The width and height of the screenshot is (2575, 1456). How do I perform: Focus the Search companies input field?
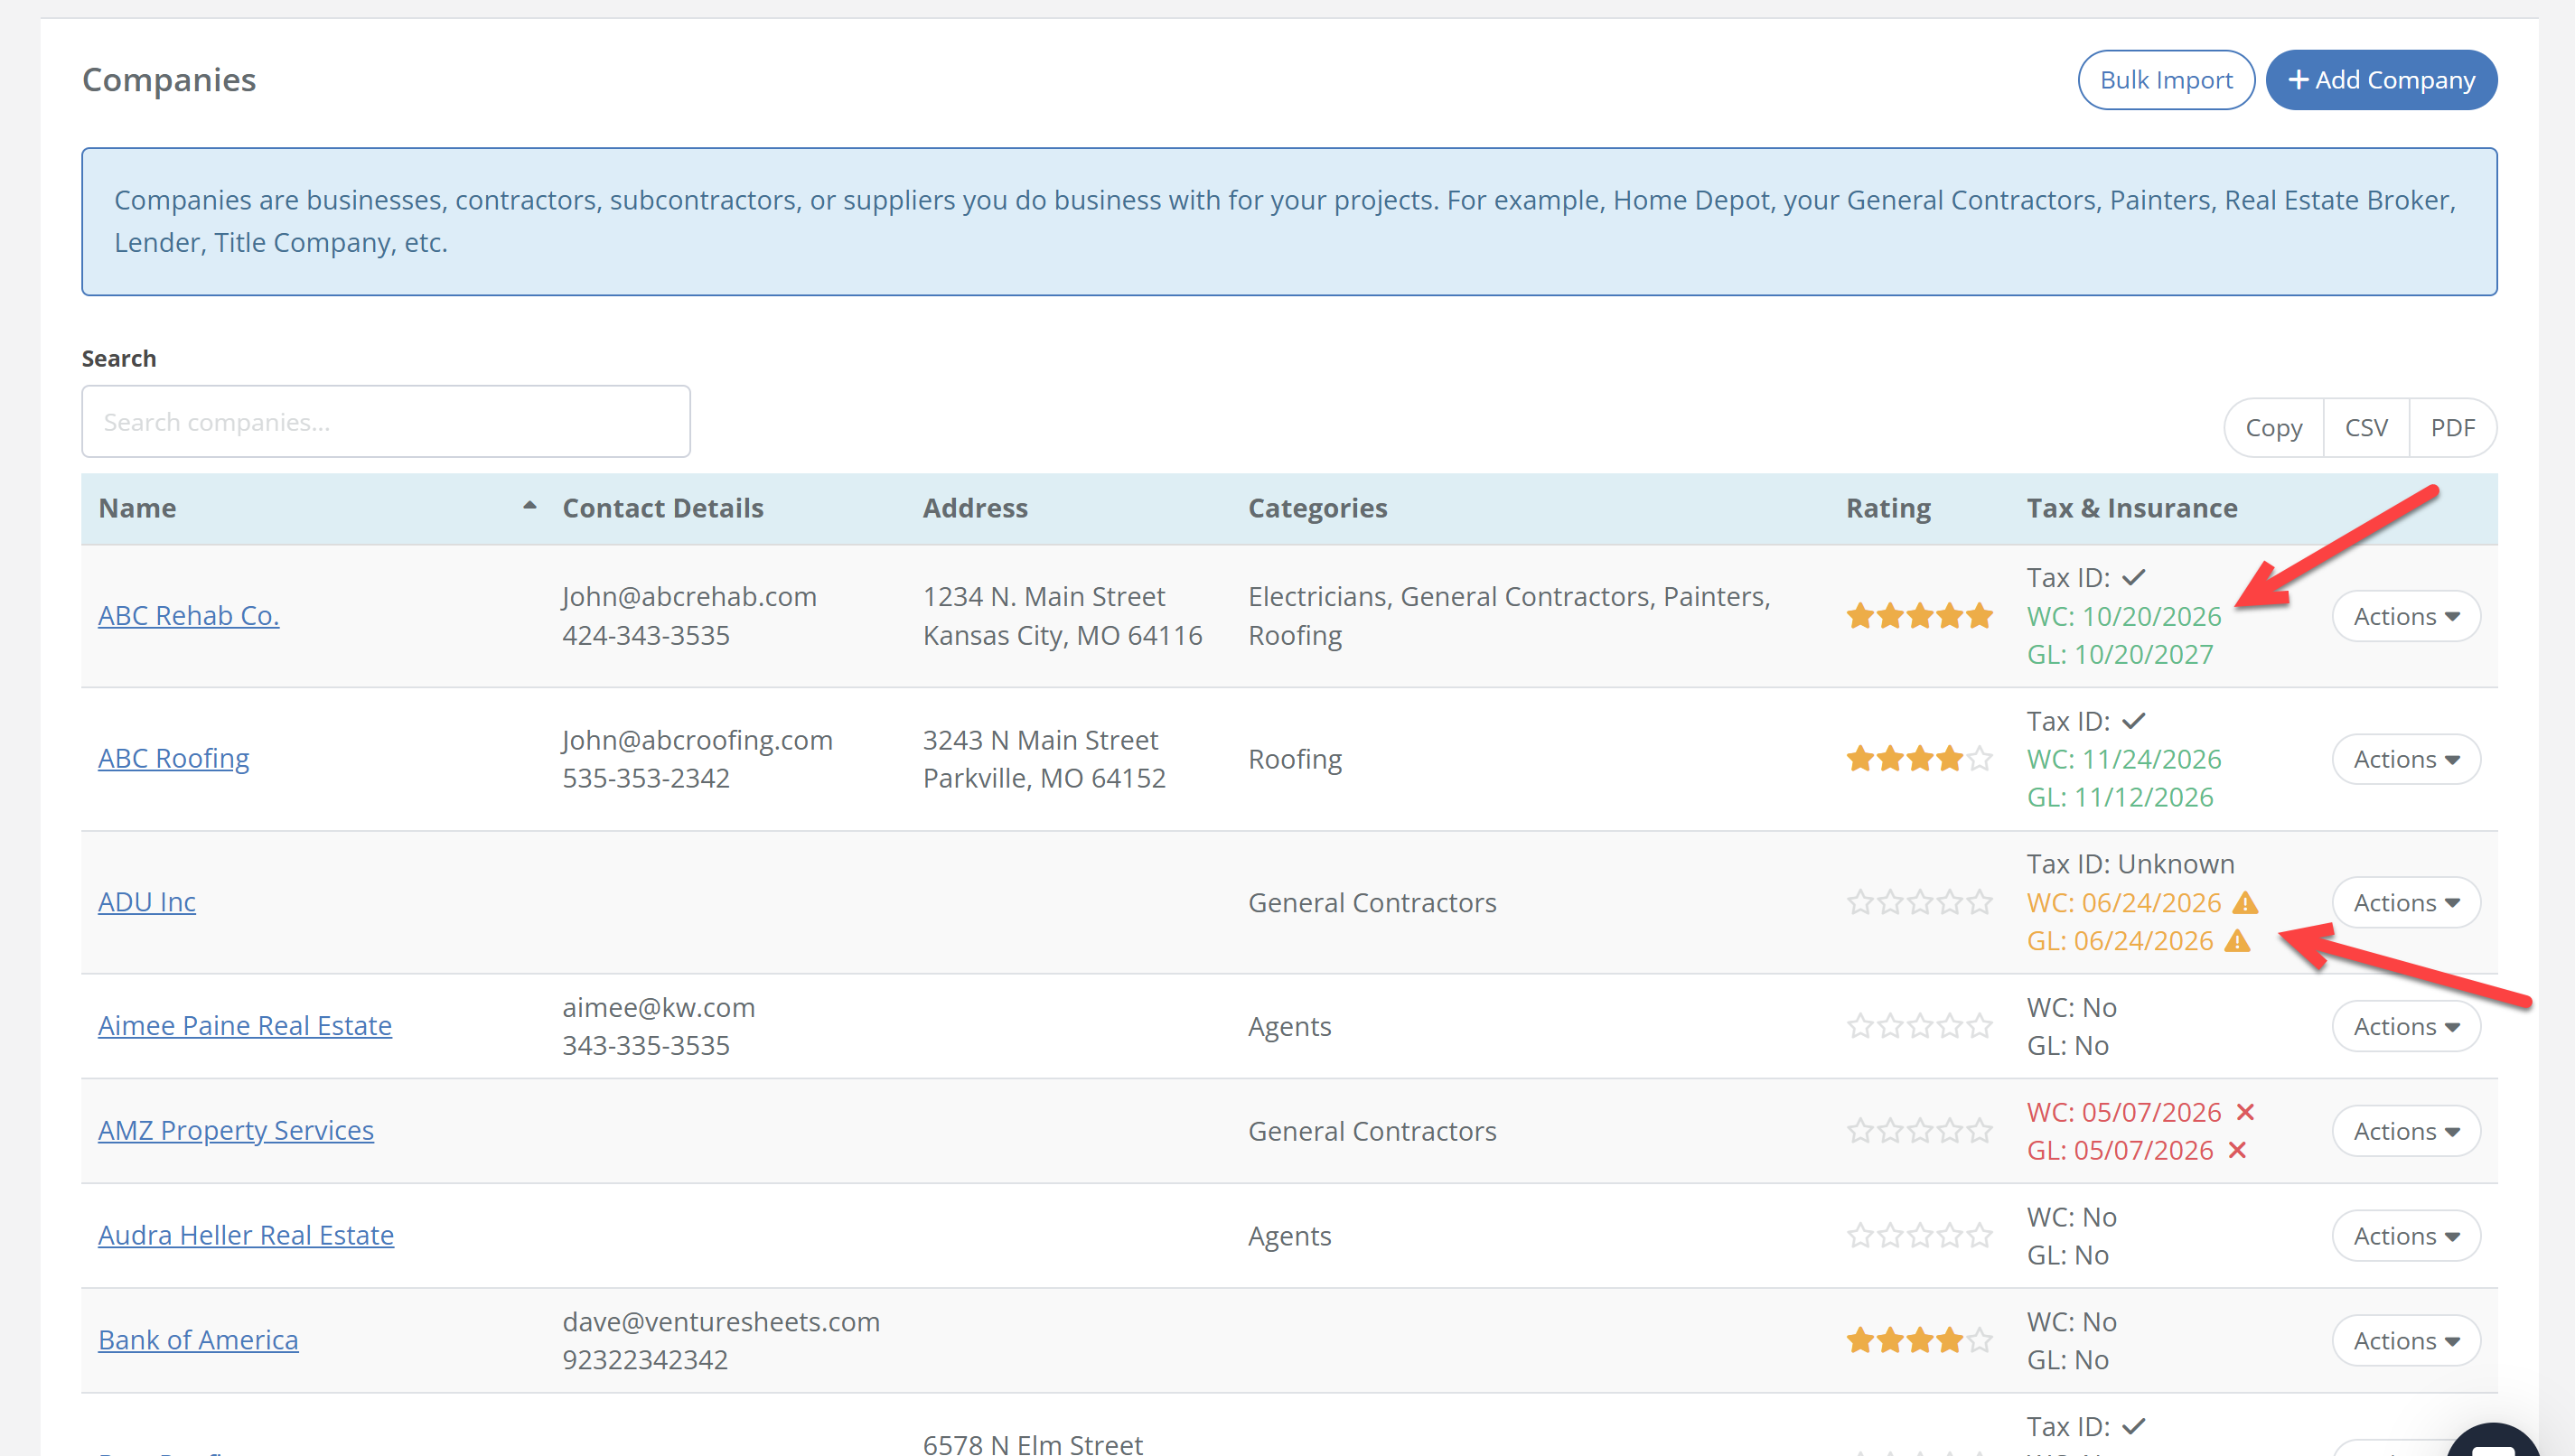pos(386,422)
